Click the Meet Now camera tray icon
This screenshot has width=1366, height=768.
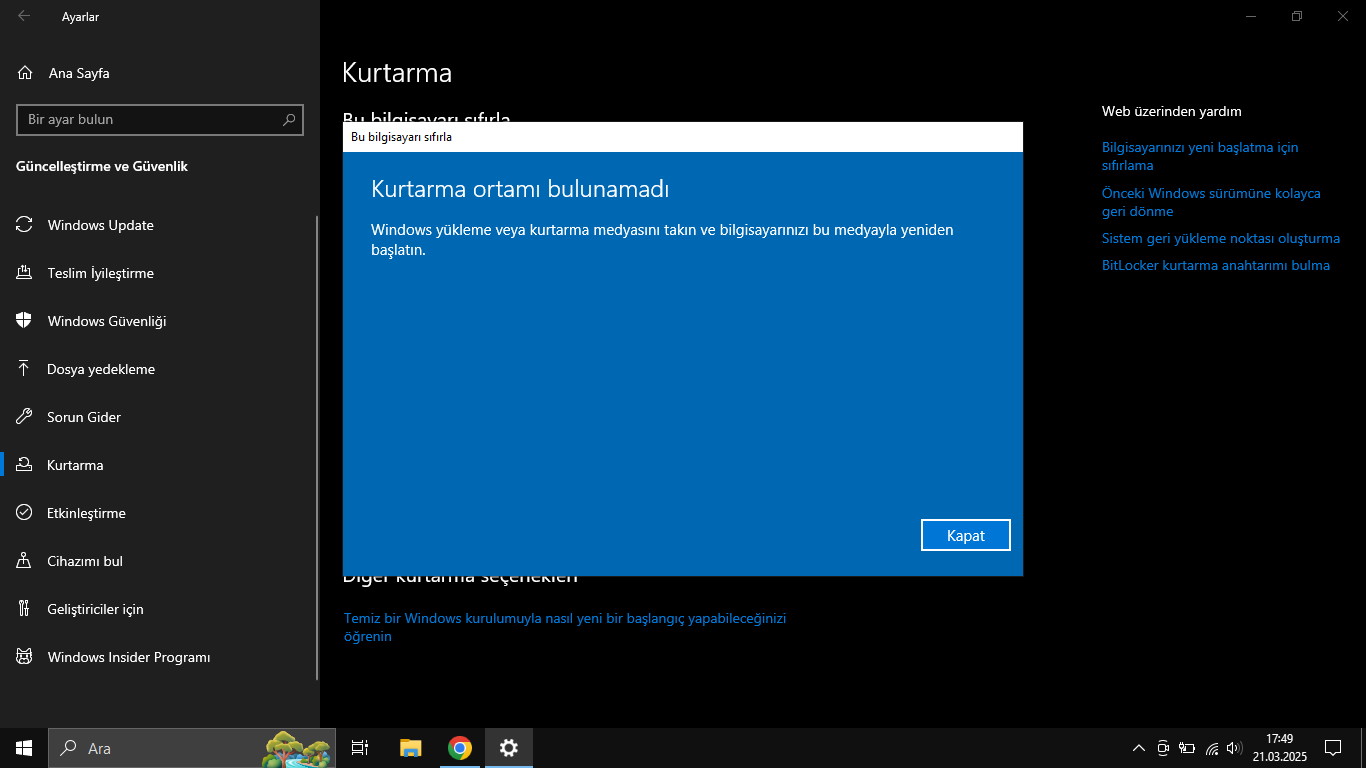pos(1163,748)
